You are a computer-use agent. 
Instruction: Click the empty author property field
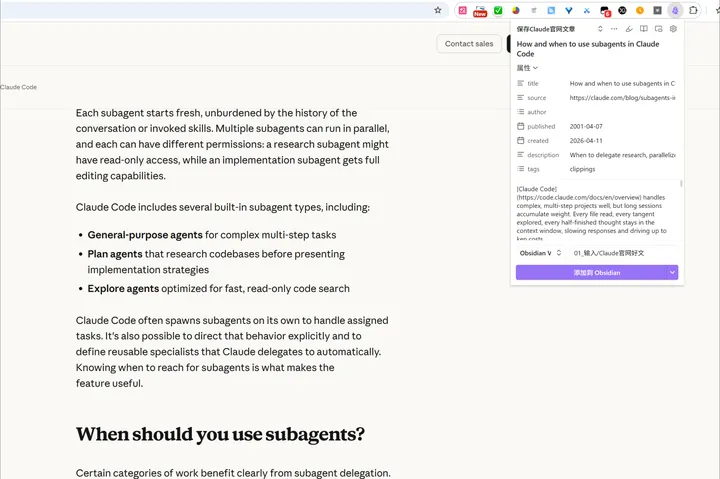click(622, 112)
